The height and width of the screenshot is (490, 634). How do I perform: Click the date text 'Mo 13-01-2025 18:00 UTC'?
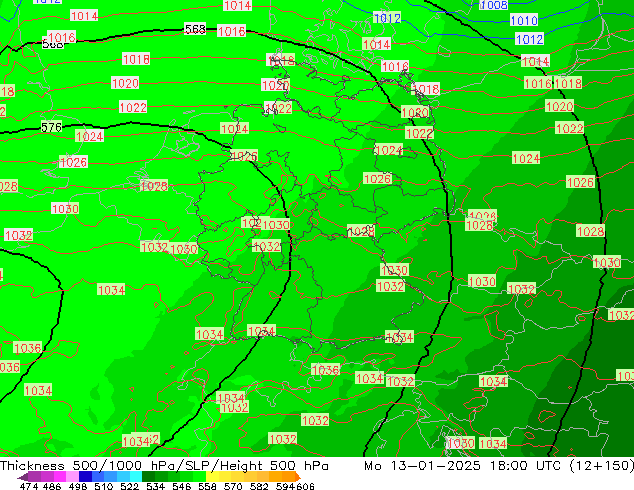(463, 465)
